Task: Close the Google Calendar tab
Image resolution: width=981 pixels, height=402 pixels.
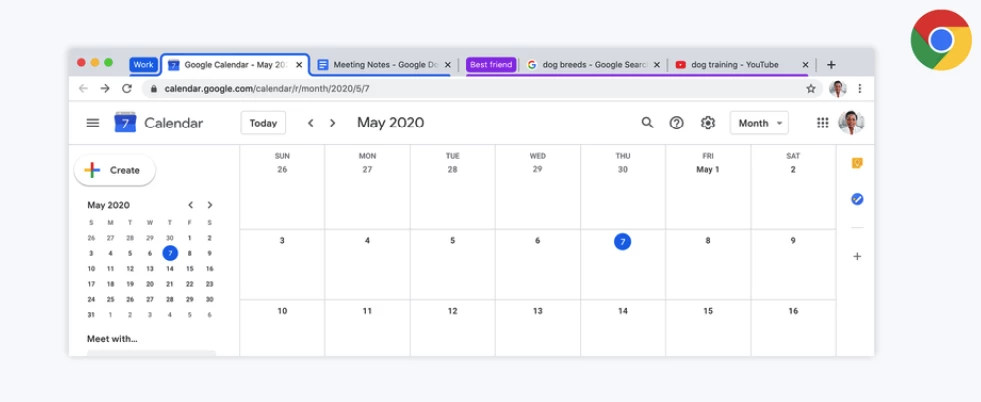Action: (x=299, y=64)
